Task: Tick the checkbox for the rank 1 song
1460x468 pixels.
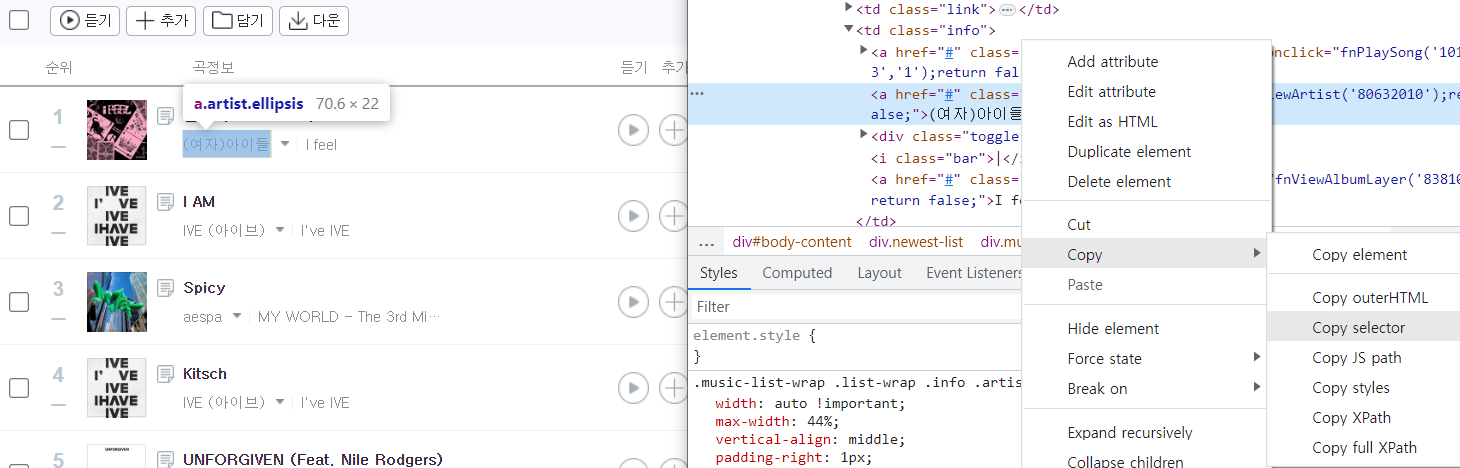Action: pos(19,130)
